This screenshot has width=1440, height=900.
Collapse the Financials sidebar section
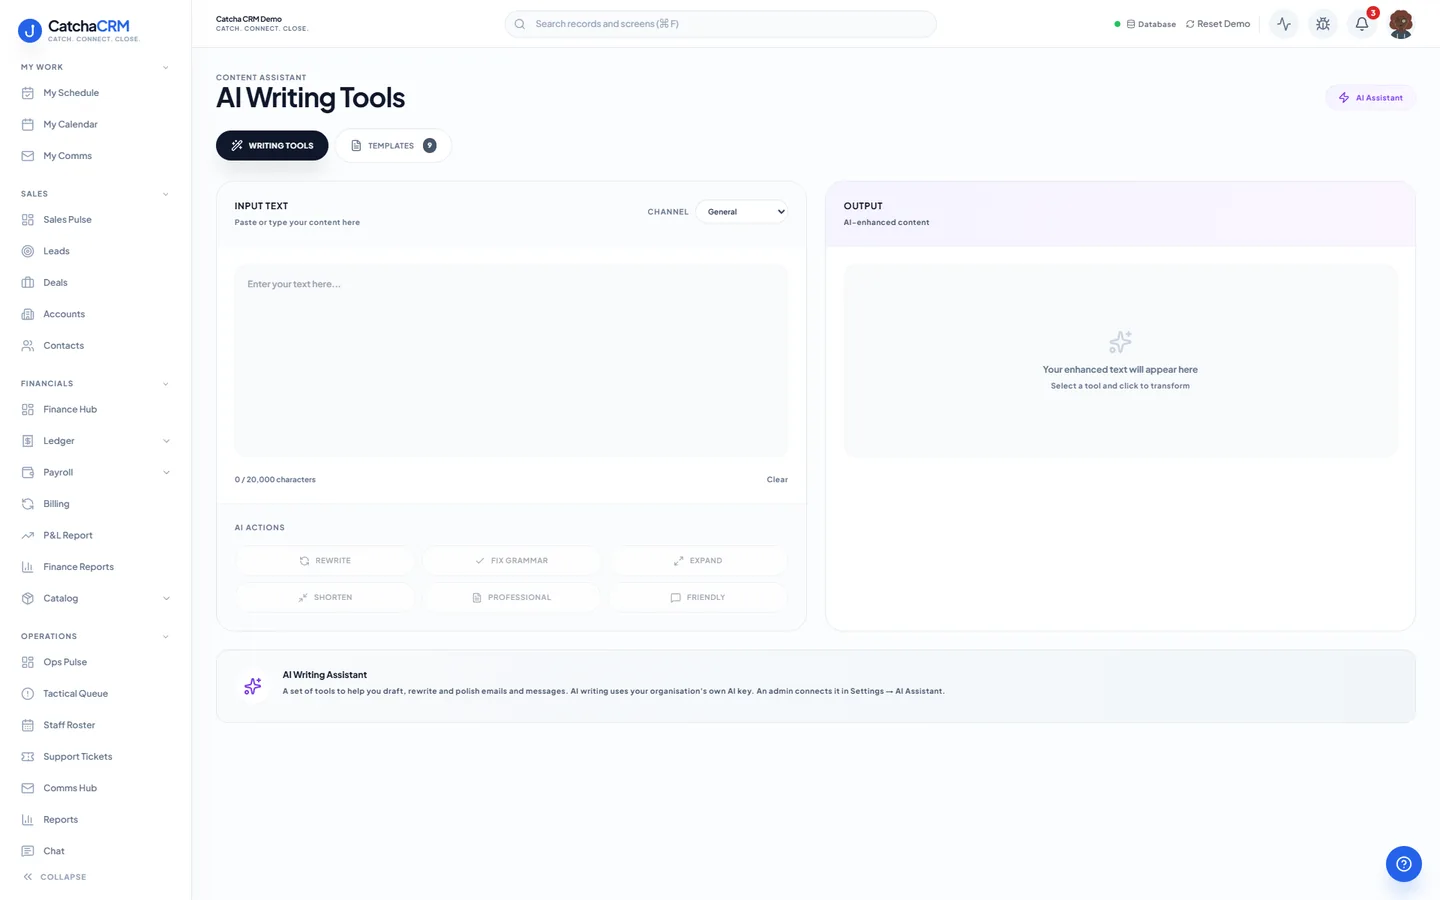pos(166,384)
